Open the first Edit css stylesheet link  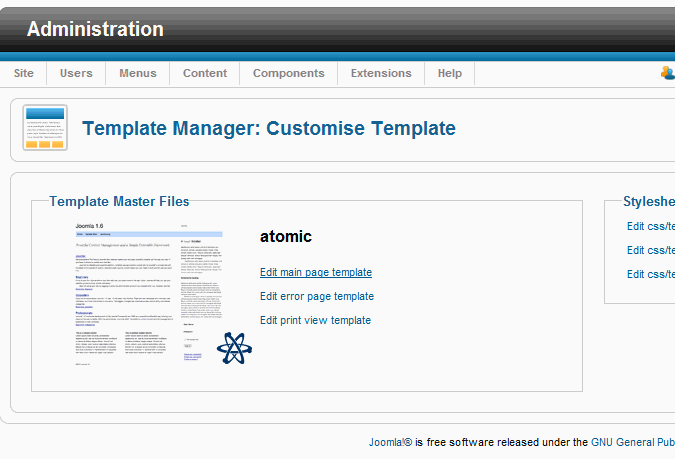pyautogui.click(x=650, y=226)
